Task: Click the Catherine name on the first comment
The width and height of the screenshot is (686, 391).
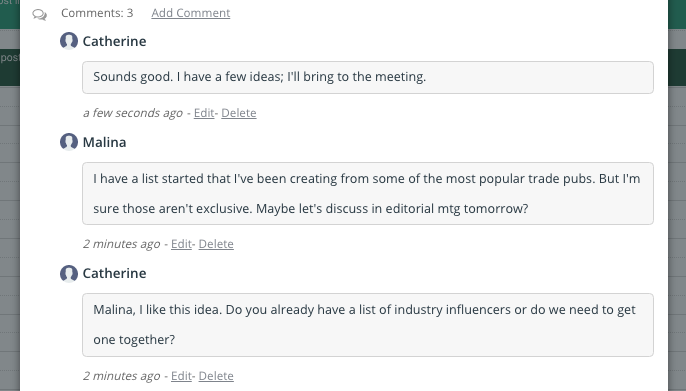Action: click(114, 41)
